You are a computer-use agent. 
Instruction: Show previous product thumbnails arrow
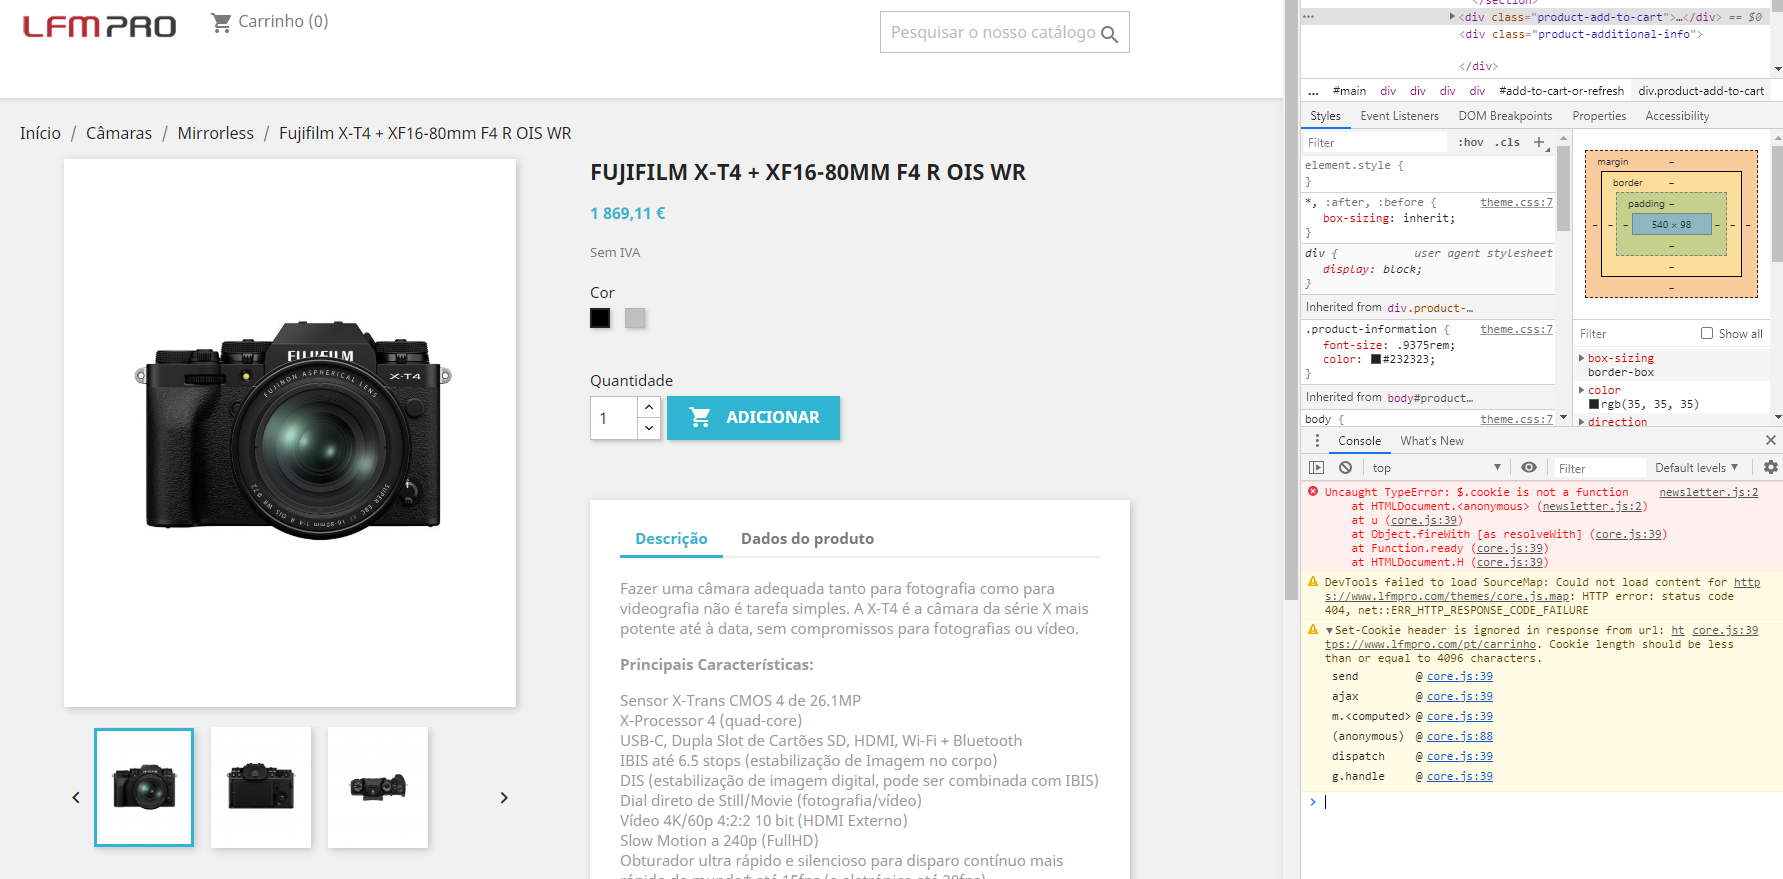pyautogui.click(x=76, y=797)
